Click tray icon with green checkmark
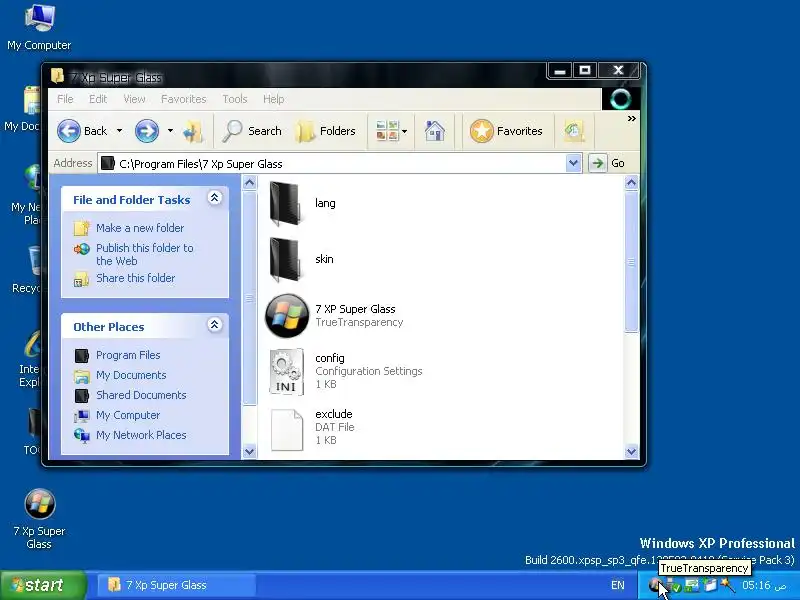This screenshot has height=600, width=800. pyautogui.click(x=673, y=586)
